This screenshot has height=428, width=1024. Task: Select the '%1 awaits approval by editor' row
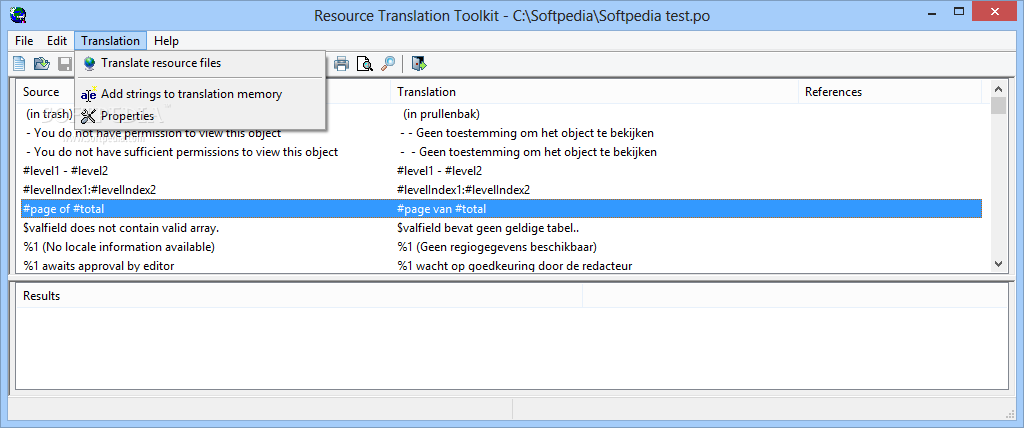click(501, 265)
